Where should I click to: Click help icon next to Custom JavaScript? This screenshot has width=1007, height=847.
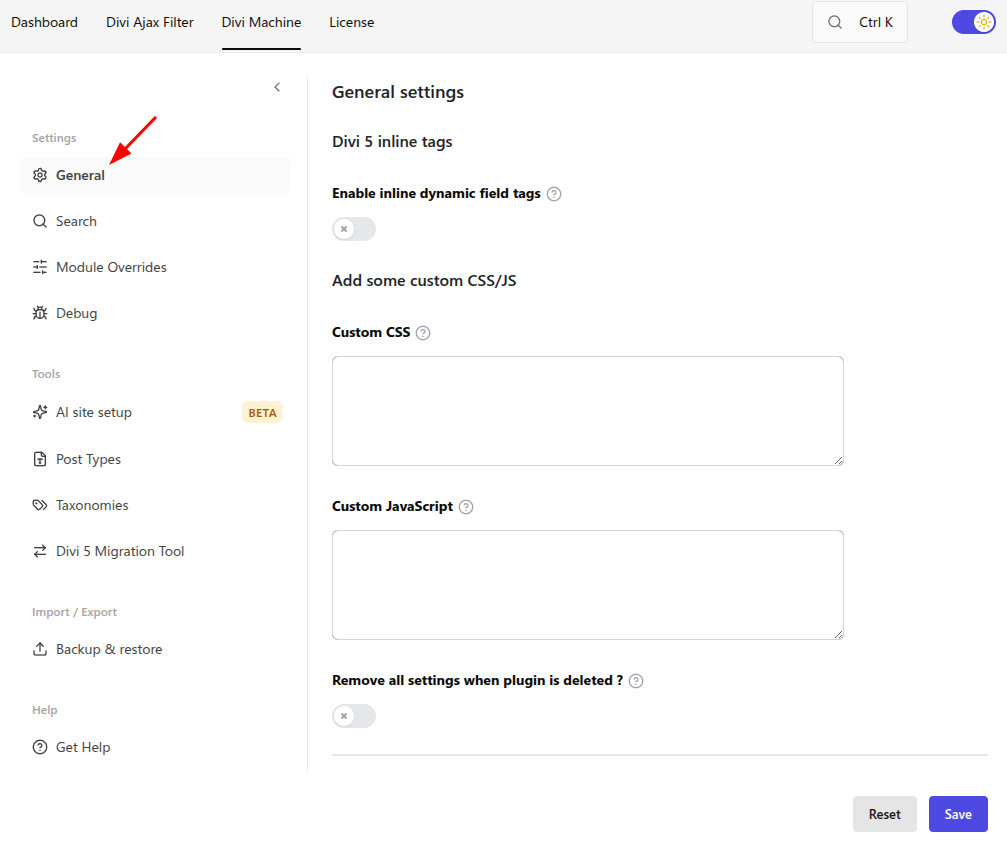click(x=466, y=507)
